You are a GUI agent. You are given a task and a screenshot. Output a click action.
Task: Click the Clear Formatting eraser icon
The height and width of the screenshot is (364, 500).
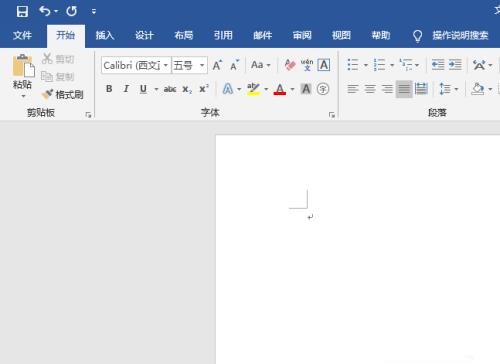pyautogui.click(x=290, y=65)
